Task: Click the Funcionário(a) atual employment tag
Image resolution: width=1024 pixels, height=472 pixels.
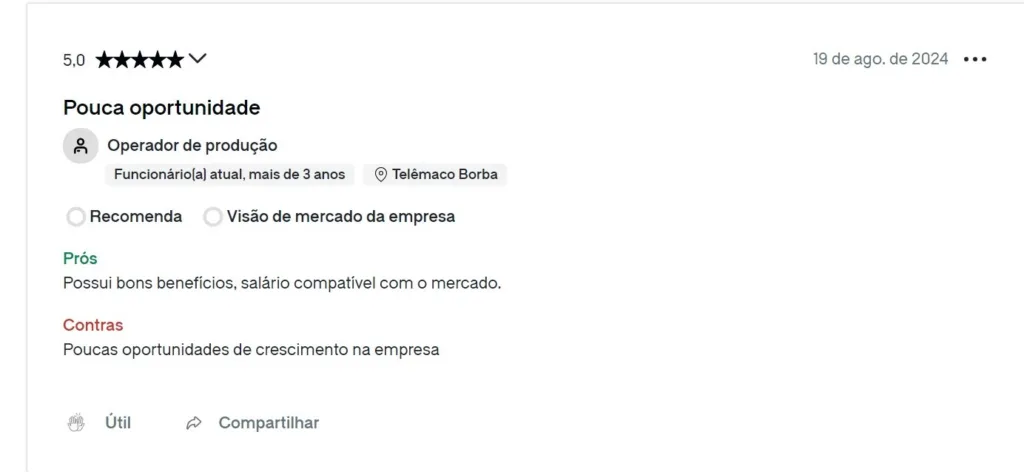Action: tap(229, 174)
